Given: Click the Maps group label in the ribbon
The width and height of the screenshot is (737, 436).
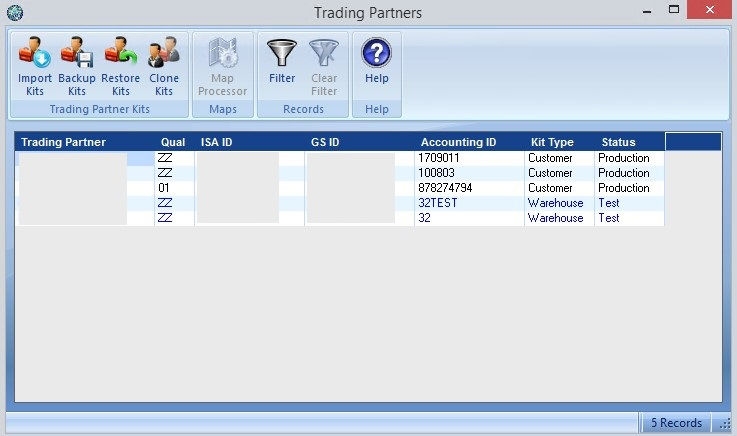Looking at the screenshot, I should (223, 109).
